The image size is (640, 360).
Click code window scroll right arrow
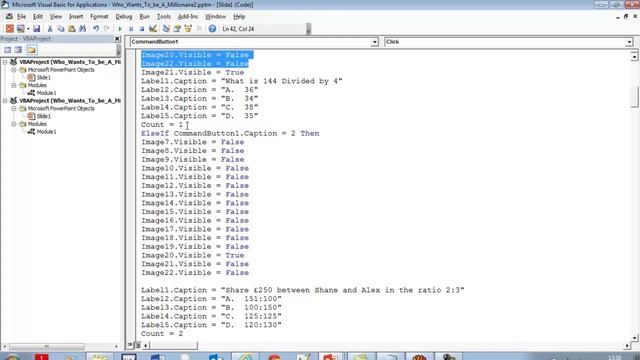point(627,346)
